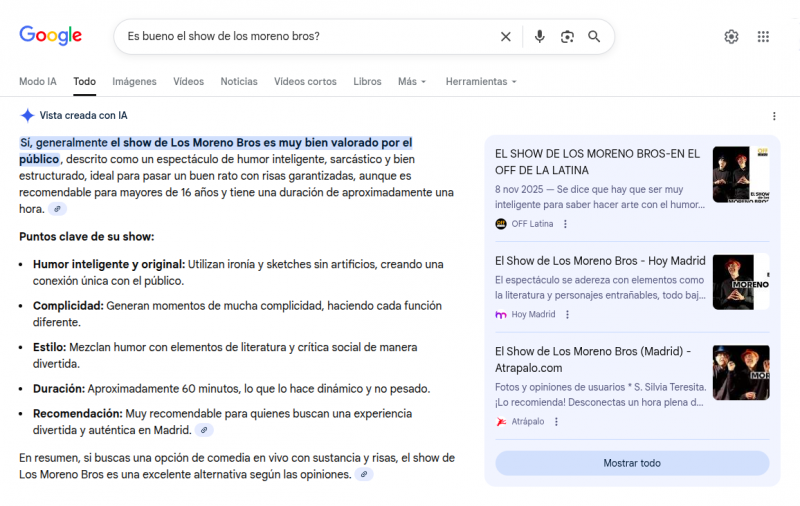Image resolution: width=800 pixels, height=506 pixels.
Task: Open three-dot menu beside Atrápalo source
Action: (556, 422)
